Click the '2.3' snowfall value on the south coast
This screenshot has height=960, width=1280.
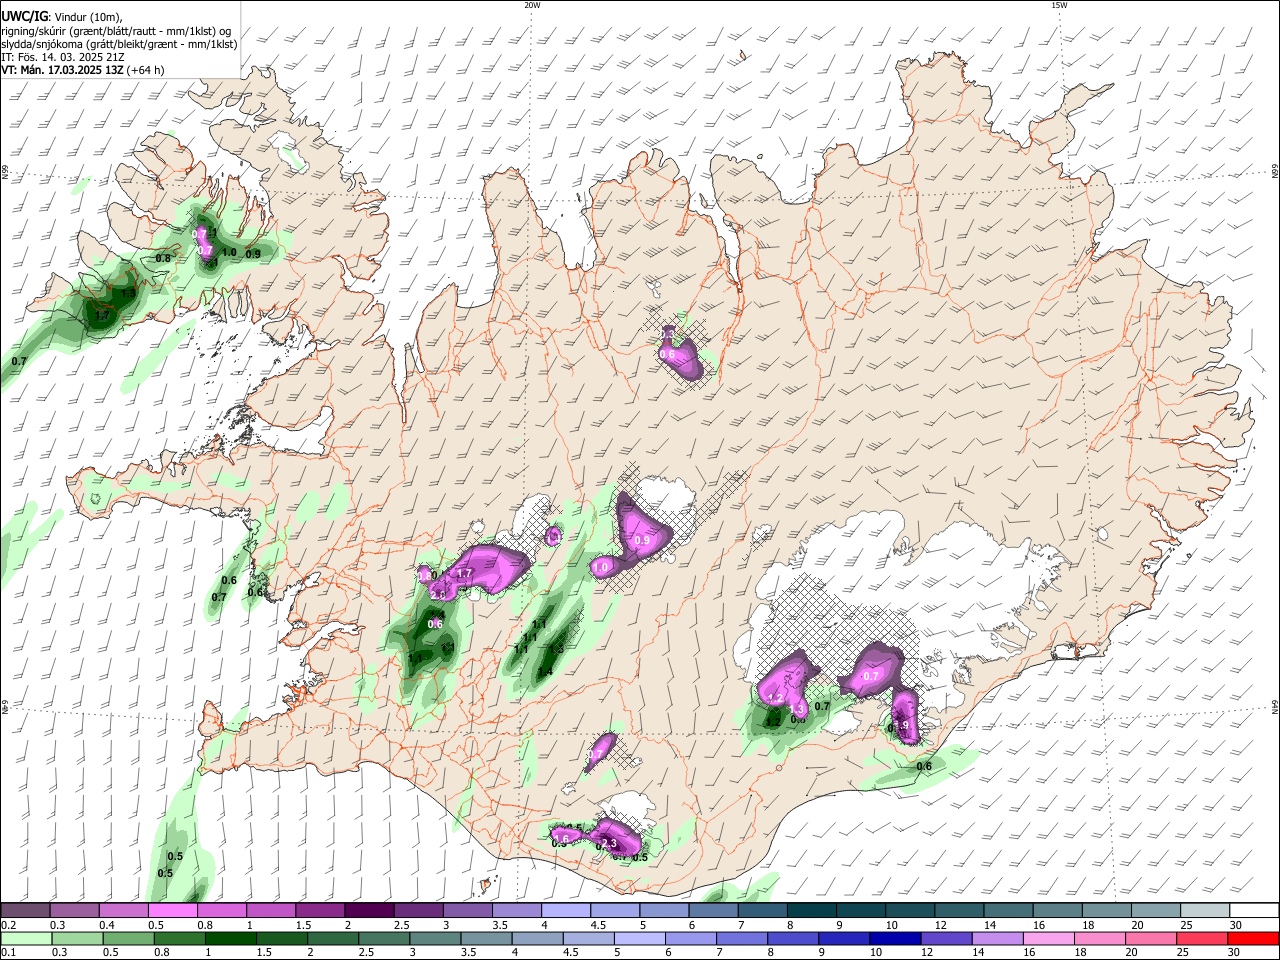point(608,844)
